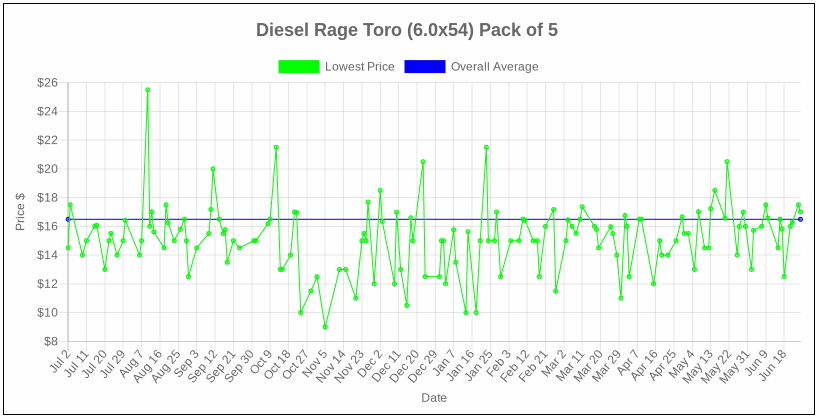Click the chart title 'Diesel Rage Toro (6.0x54) Pack of 5'
Viewport: 818px width, 418px height.
click(x=407, y=30)
